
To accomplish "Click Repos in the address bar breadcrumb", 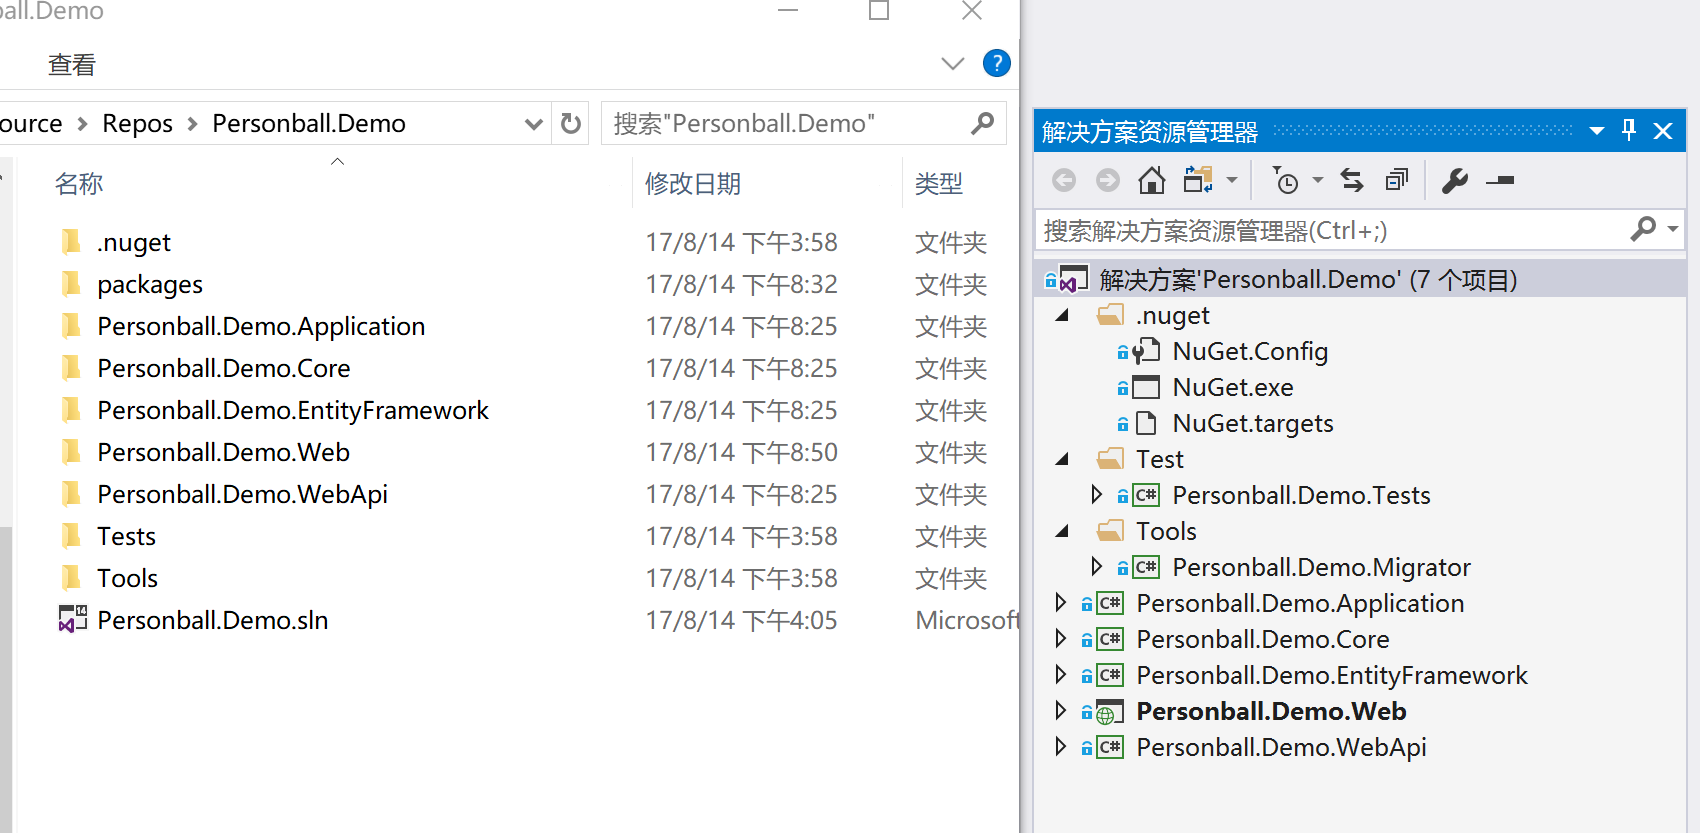I will tap(137, 123).
